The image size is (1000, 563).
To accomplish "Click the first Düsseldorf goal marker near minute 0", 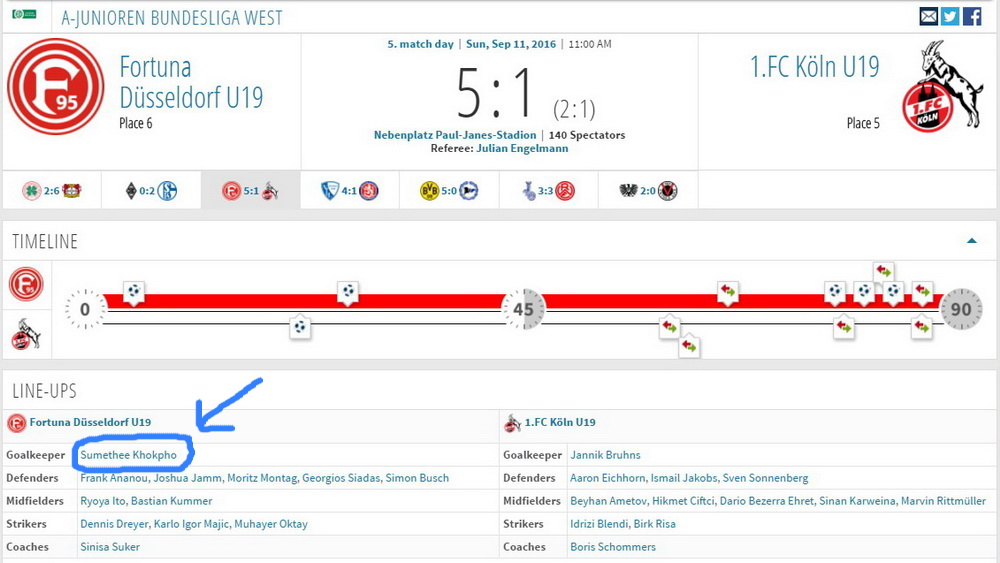I will (x=133, y=292).
